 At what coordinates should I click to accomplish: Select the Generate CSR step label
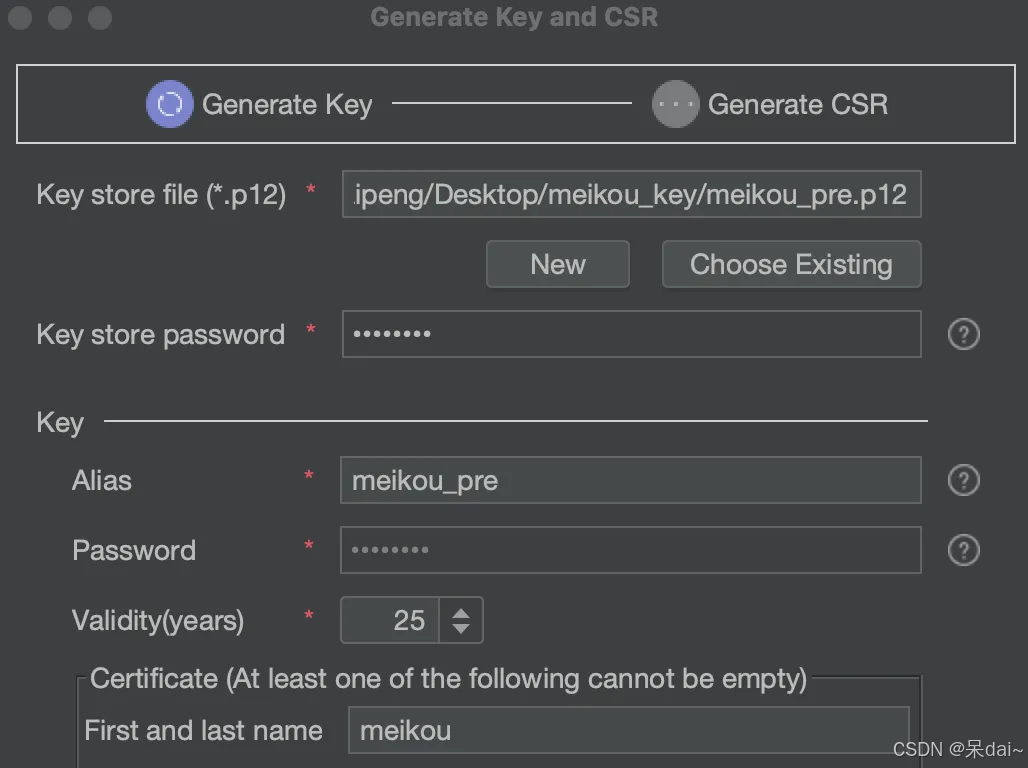pyautogui.click(x=797, y=104)
